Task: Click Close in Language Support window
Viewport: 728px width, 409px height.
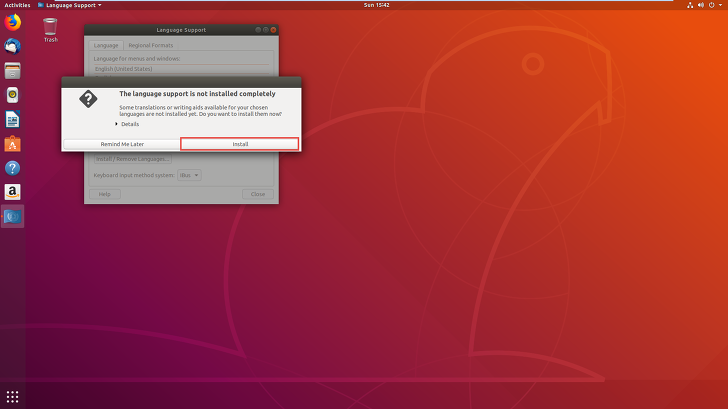Action: pyautogui.click(x=258, y=194)
